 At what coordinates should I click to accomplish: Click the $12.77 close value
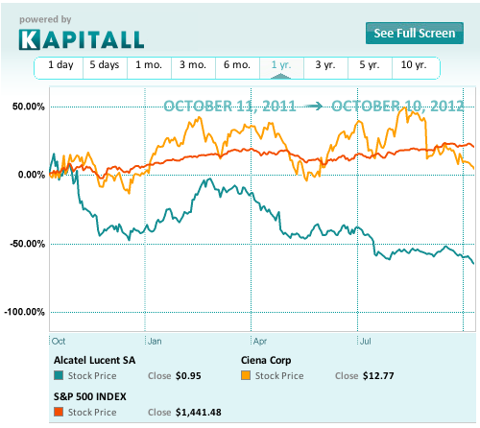378,376
